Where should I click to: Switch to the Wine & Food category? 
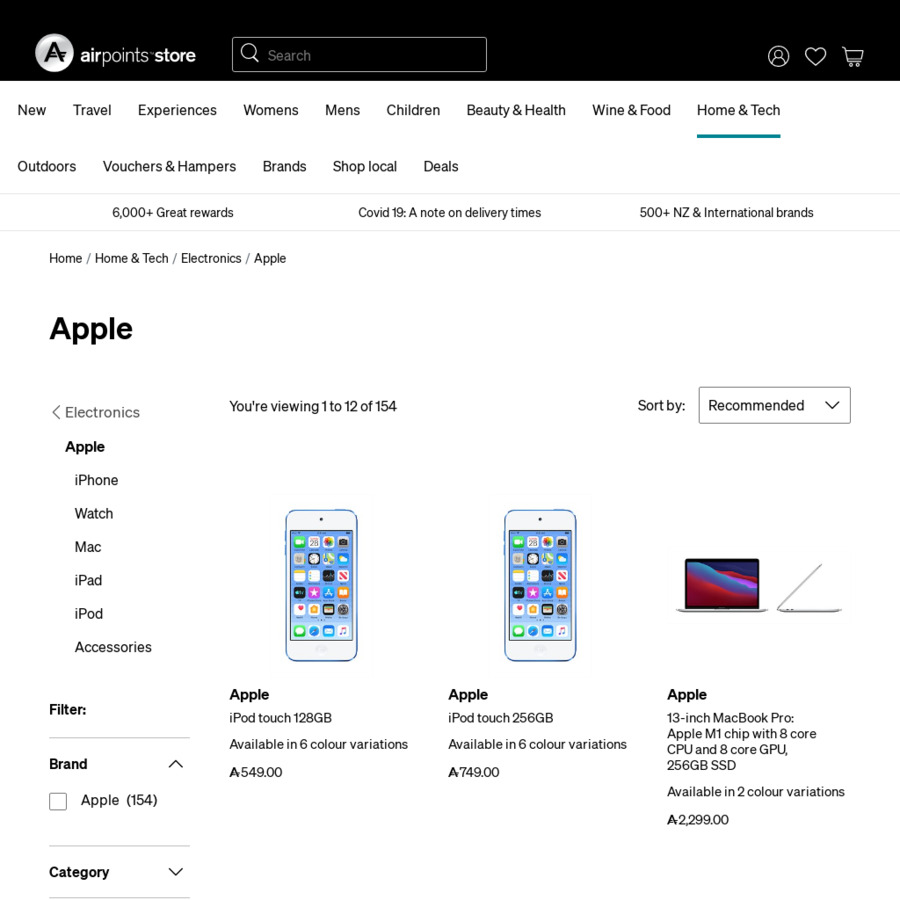pyautogui.click(x=631, y=110)
